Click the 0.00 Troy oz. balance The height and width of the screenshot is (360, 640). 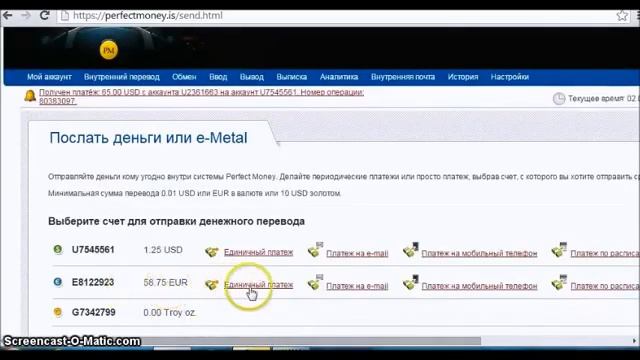click(170, 313)
